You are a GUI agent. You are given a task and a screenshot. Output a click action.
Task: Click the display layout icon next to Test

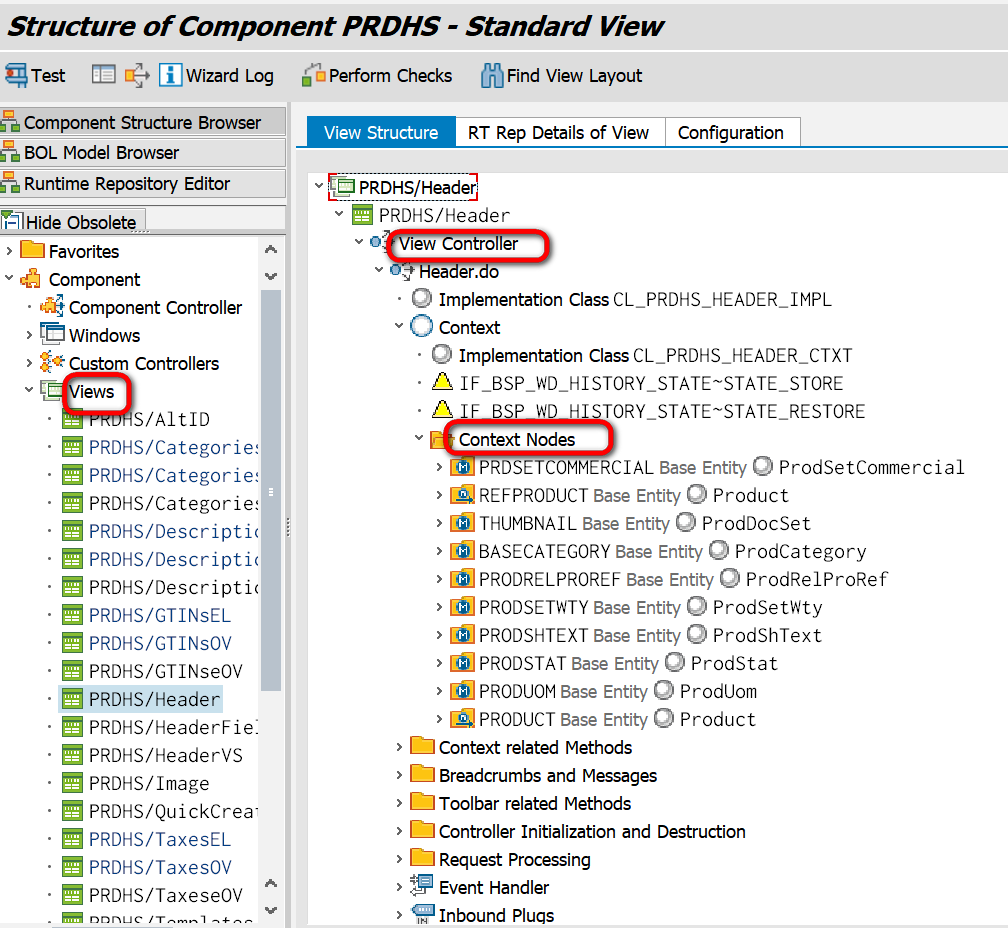click(104, 75)
